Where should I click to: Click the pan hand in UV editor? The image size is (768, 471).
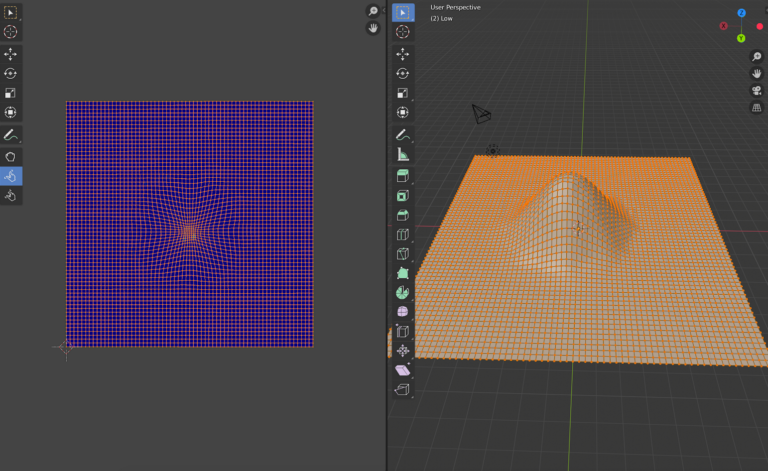[x=373, y=28]
